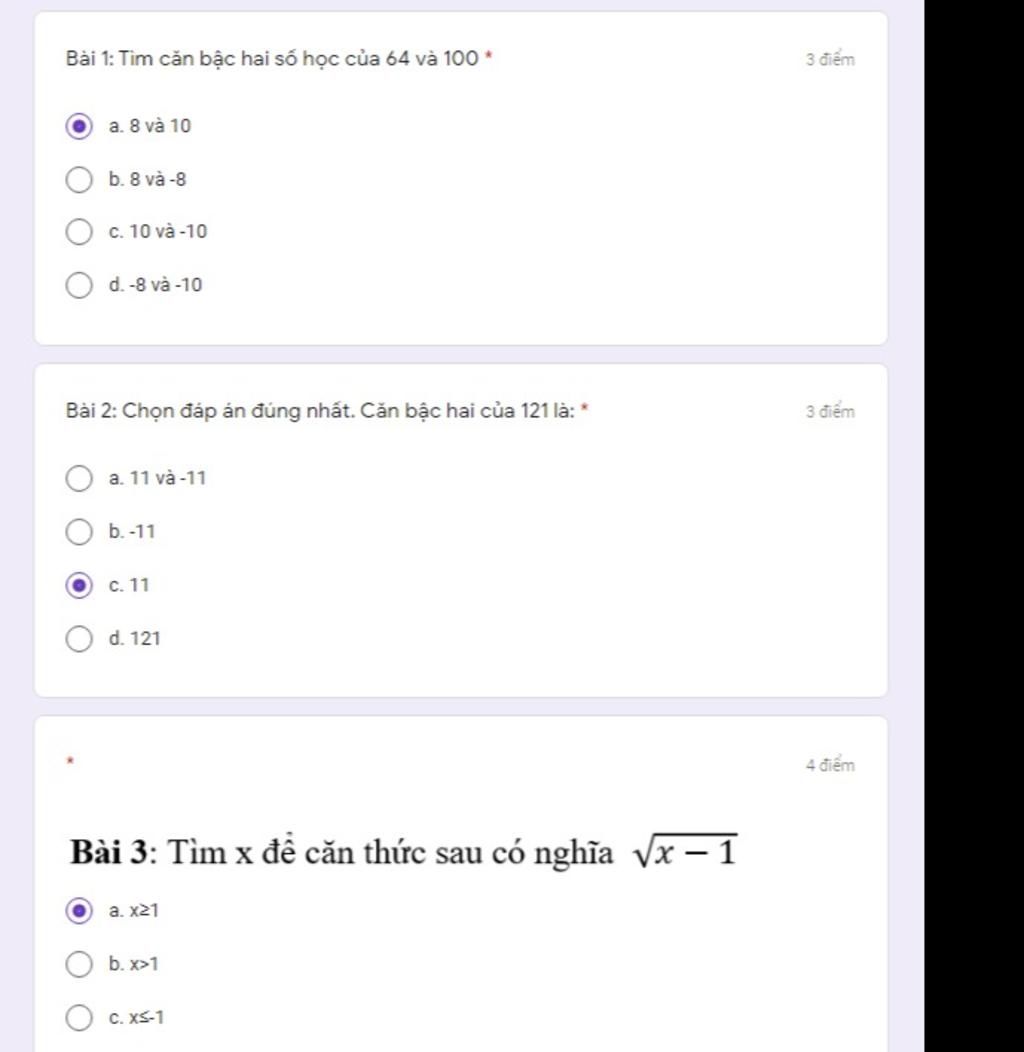Select option 'a. 8 và 10' in Bài 1

(79, 127)
